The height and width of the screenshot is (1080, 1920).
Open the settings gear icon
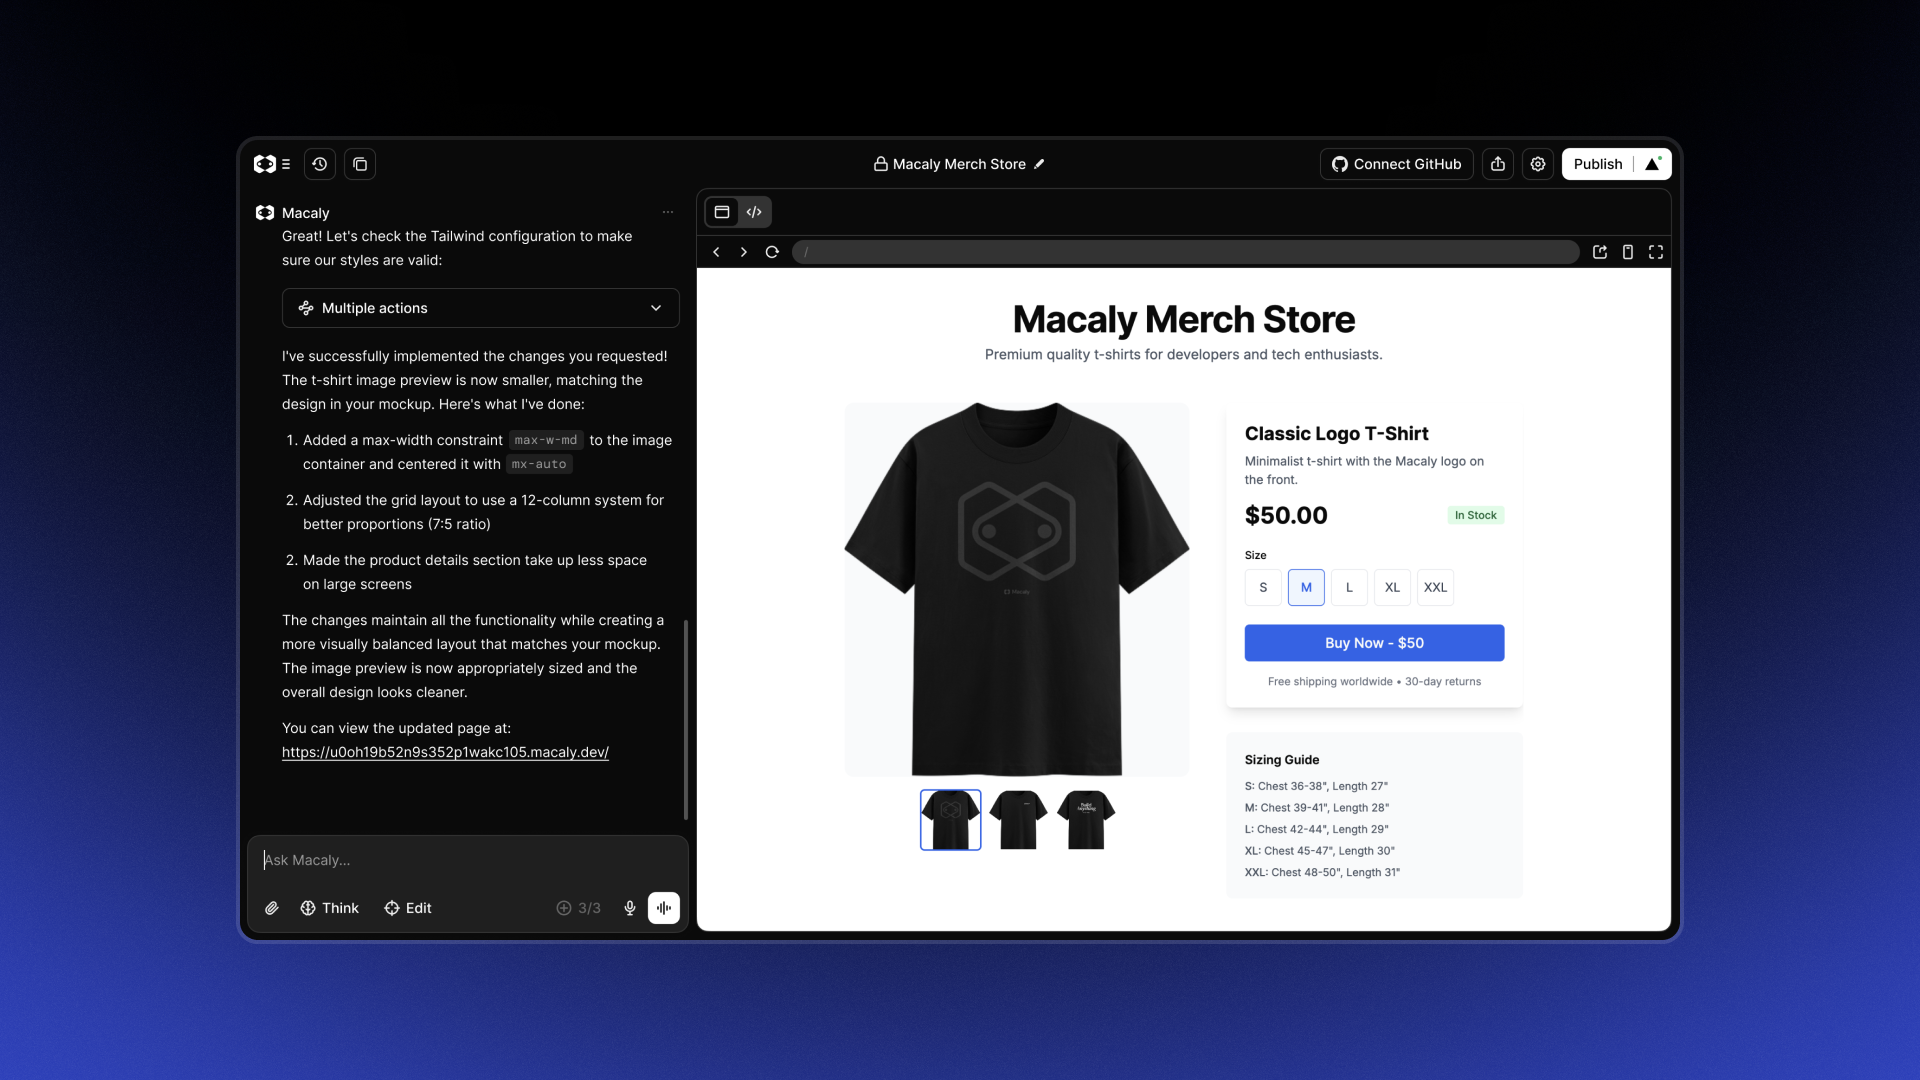[x=1538, y=164]
